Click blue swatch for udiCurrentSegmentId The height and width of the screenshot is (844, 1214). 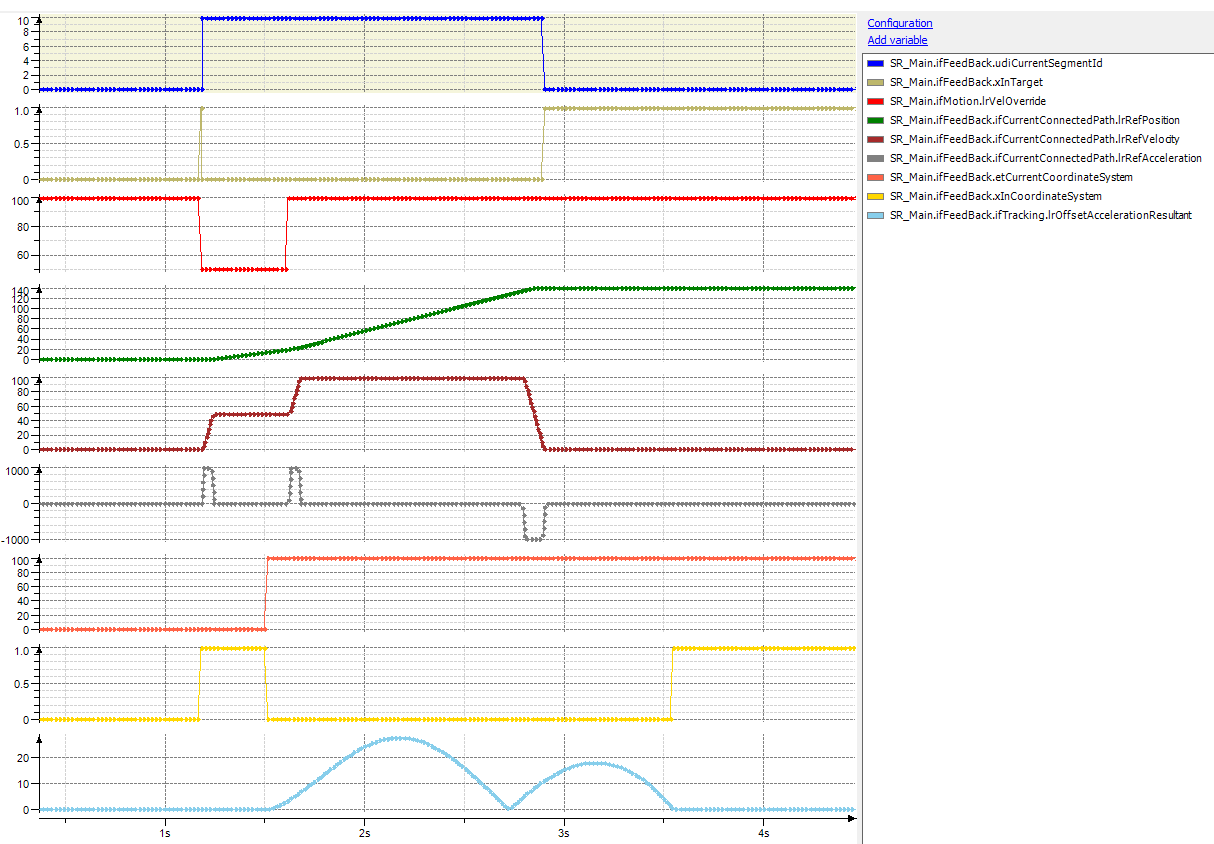[x=875, y=63]
